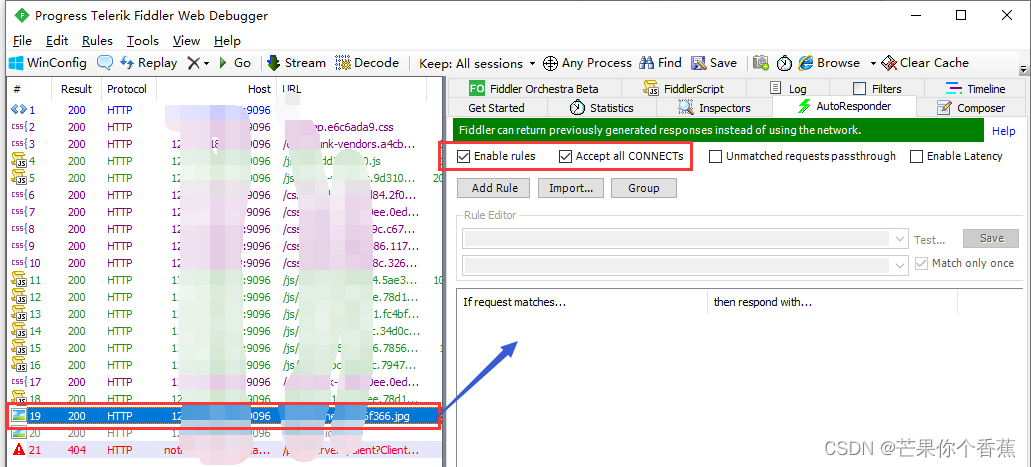Image resolution: width=1031 pixels, height=467 pixels.
Task: Select JS session number 13
Action: click(224, 314)
